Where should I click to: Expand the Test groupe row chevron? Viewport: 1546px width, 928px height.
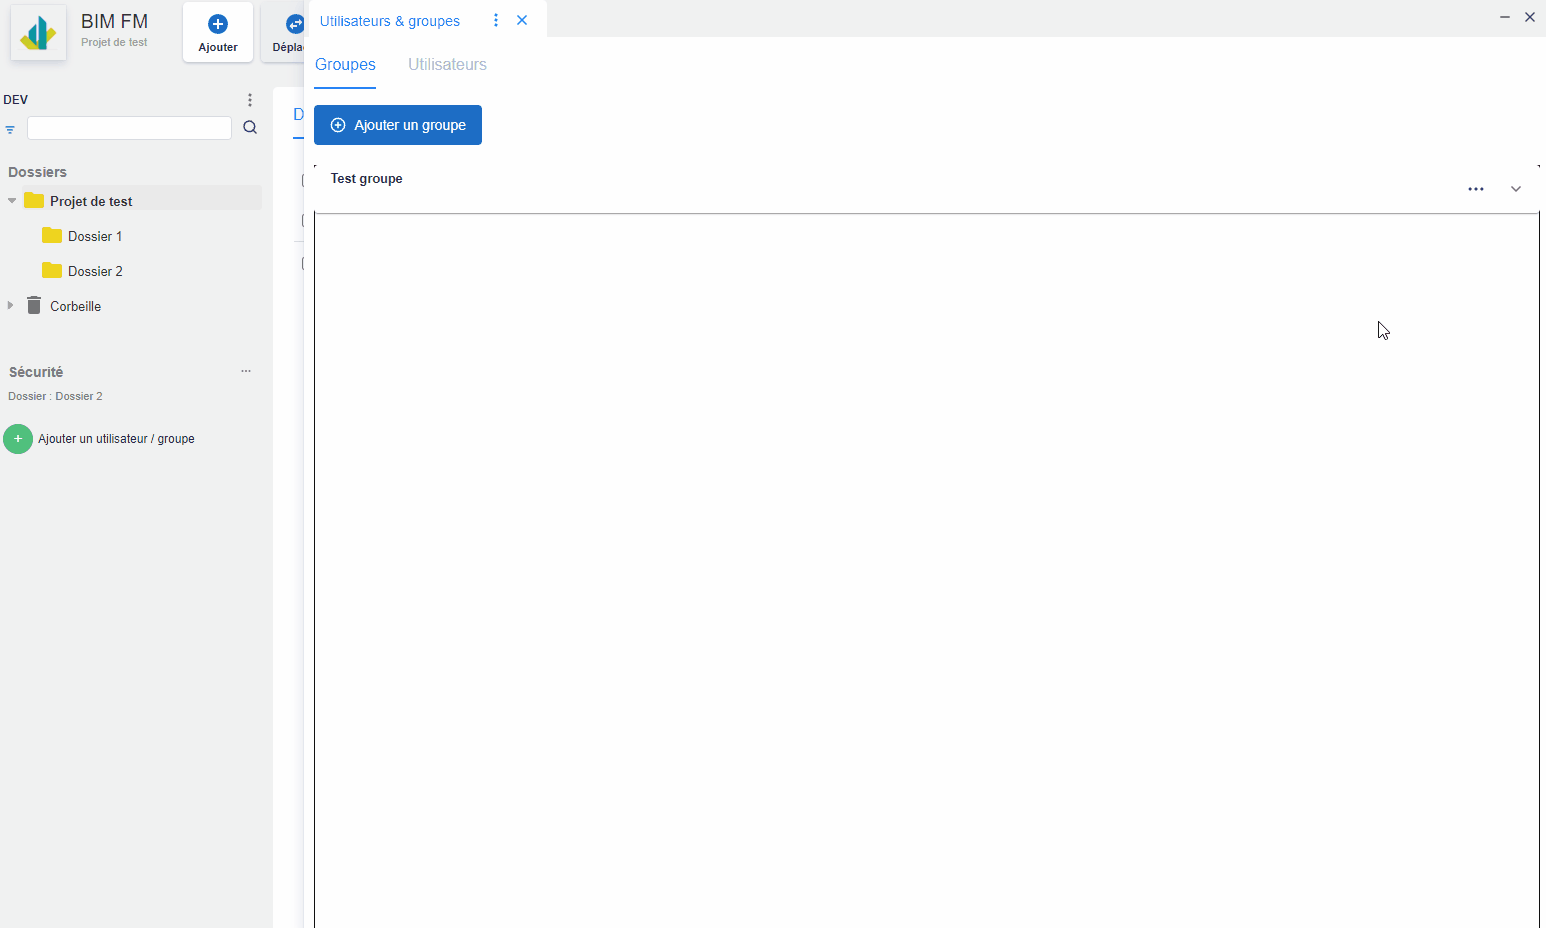(x=1515, y=189)
